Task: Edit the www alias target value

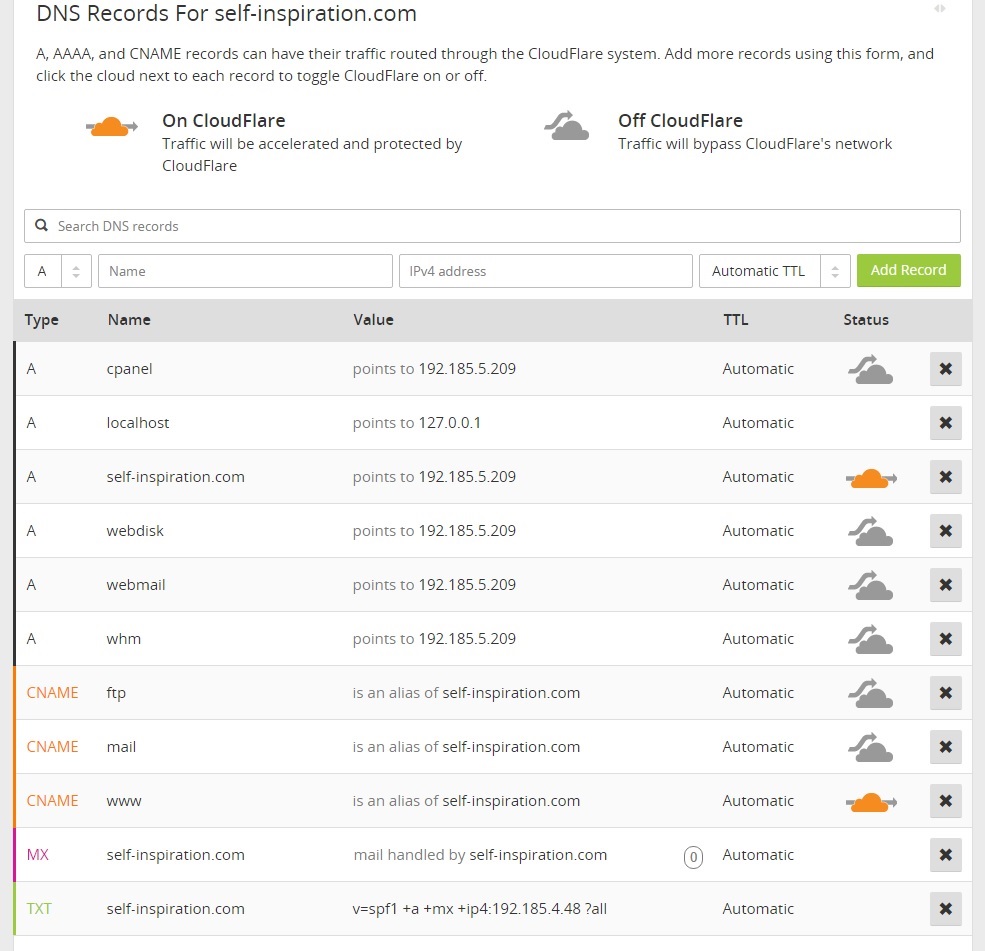Action: click(x=511, y=802)
